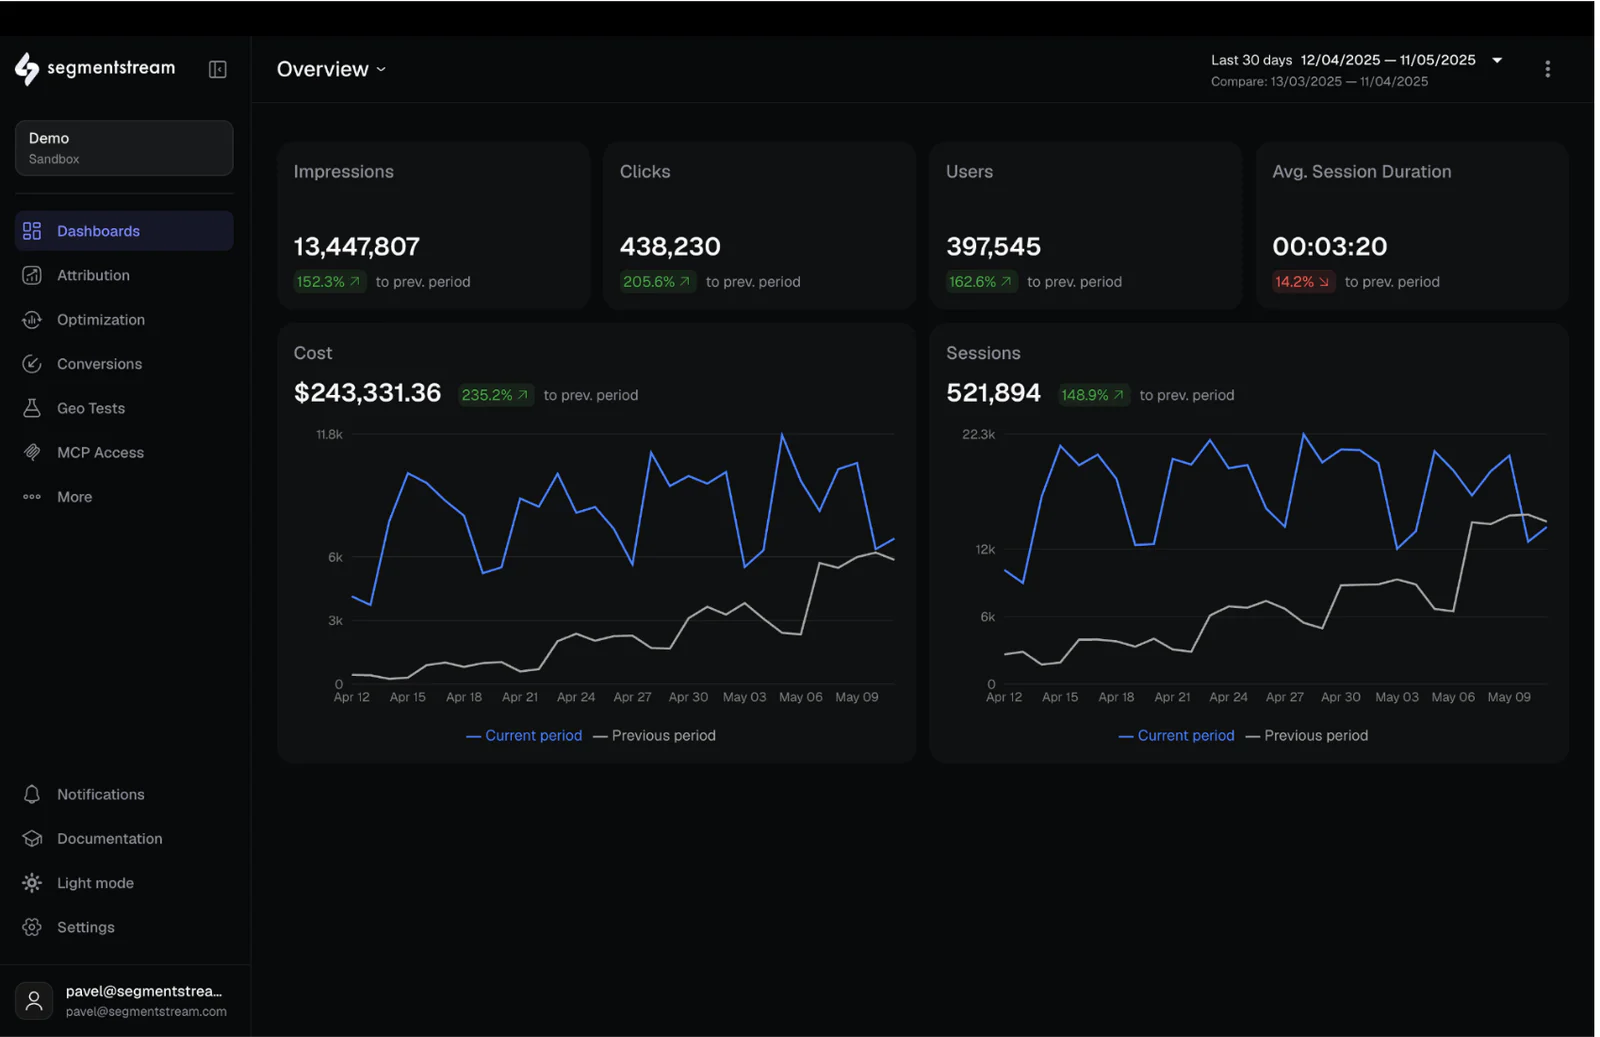Click the Impressions 13,447,807 card

point(434,226)
